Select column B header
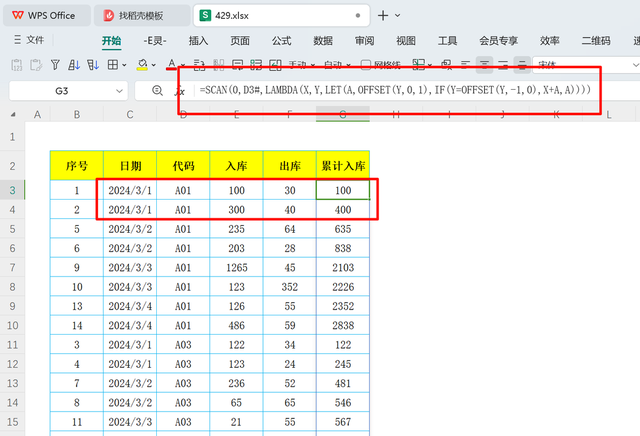The height and width of the screenshot is (436, 640). click(77, 115)
